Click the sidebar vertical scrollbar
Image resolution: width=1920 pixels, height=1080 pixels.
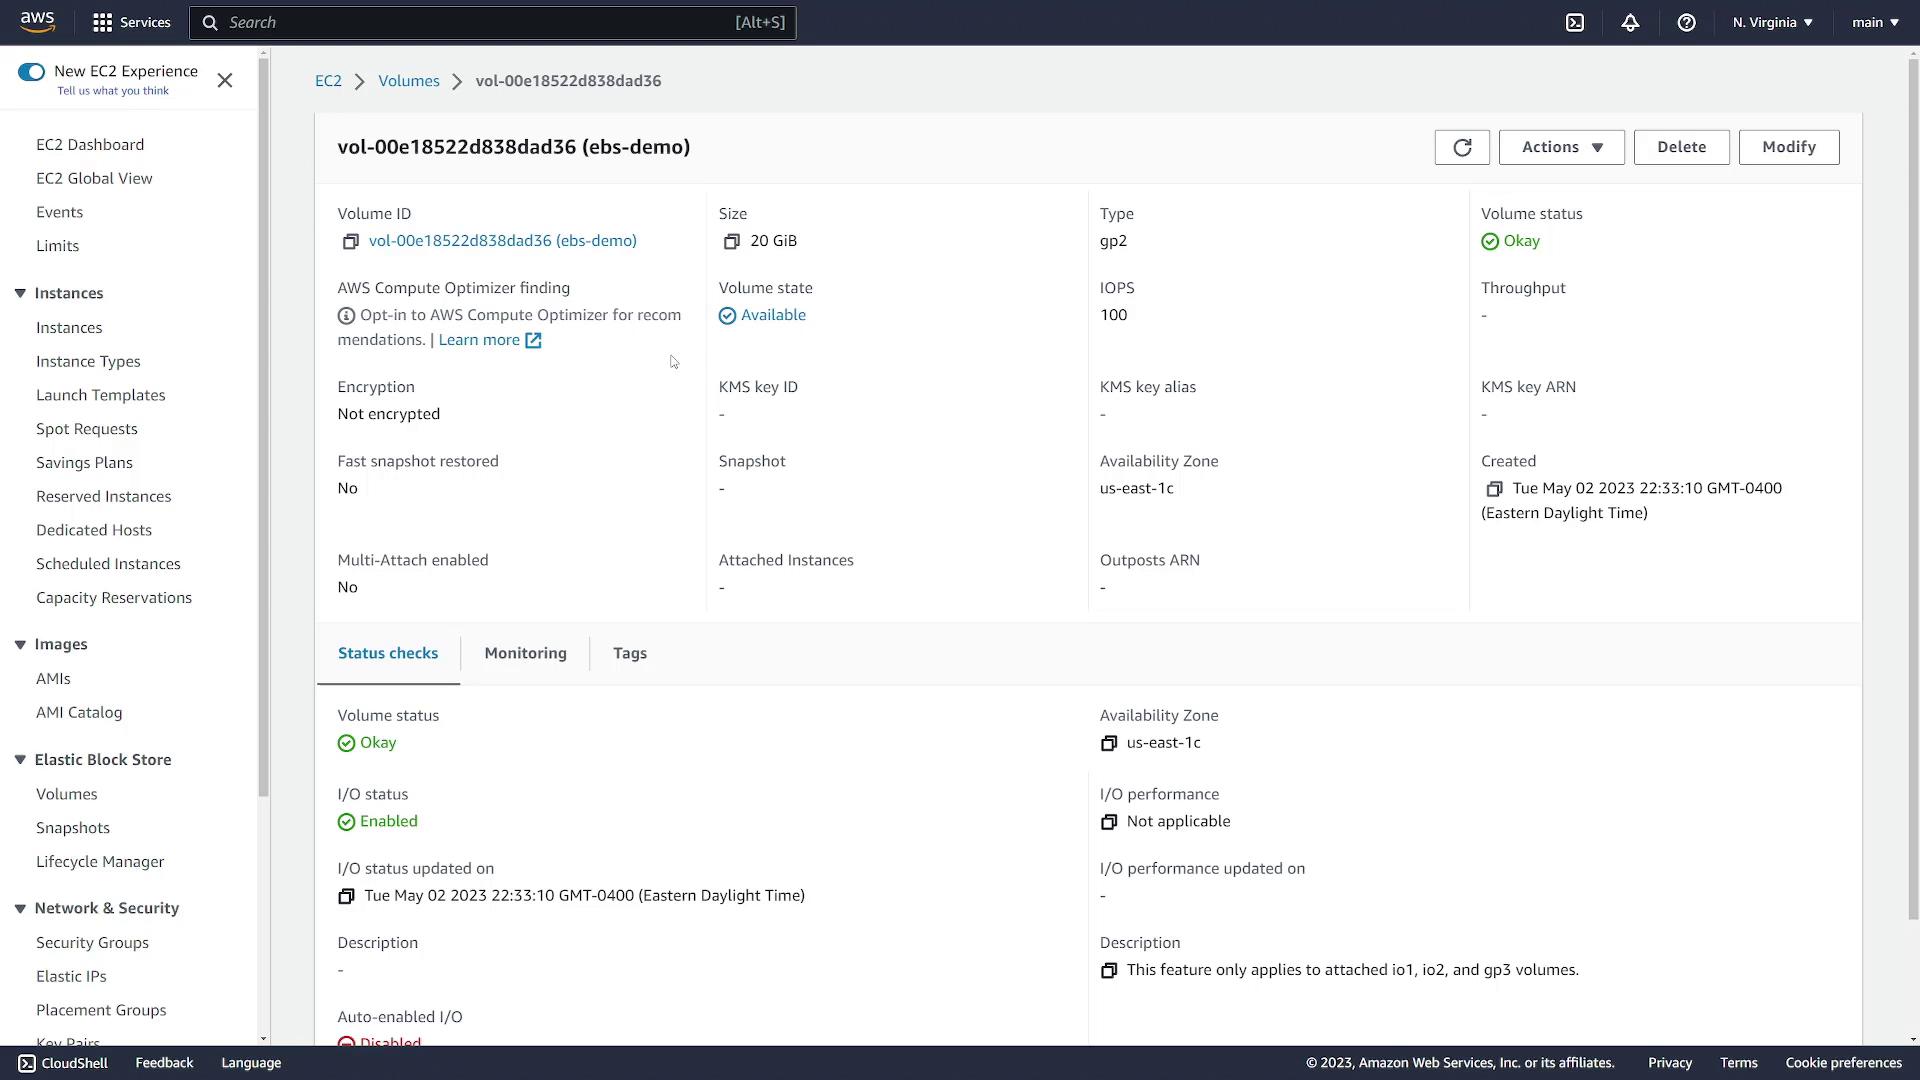(263, 430)
